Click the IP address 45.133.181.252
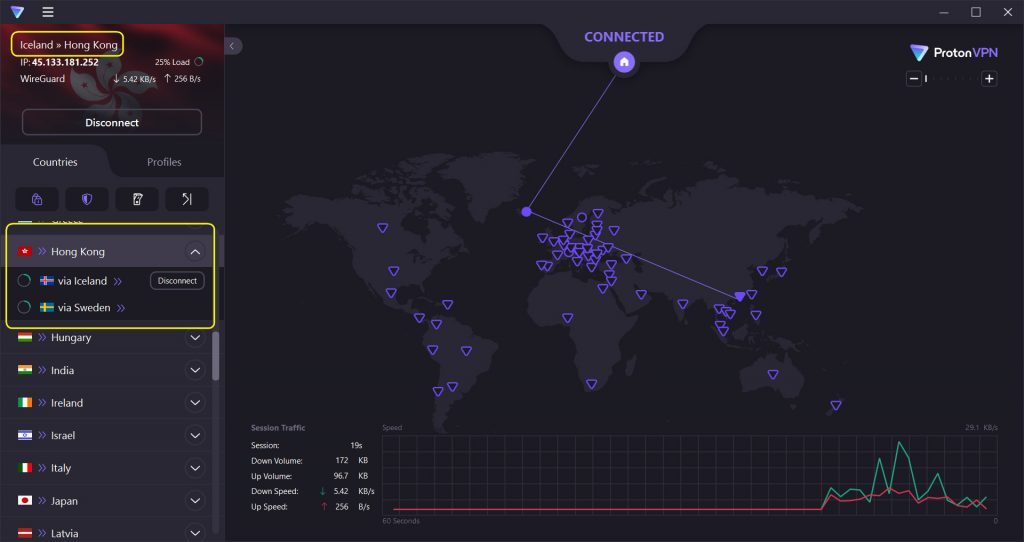Viewport: 1024px width, 542px height. click(65, 62)
